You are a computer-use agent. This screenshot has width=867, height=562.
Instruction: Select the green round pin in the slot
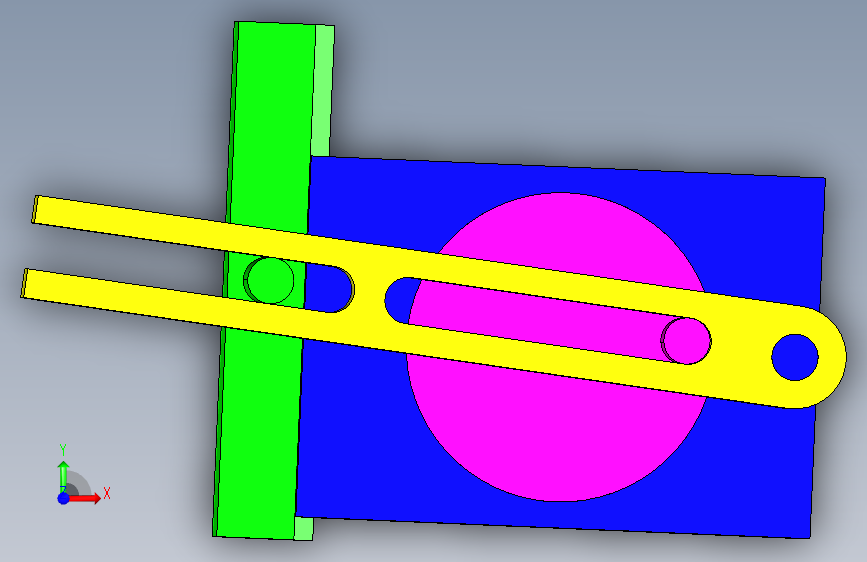click(x=270, y=280)
